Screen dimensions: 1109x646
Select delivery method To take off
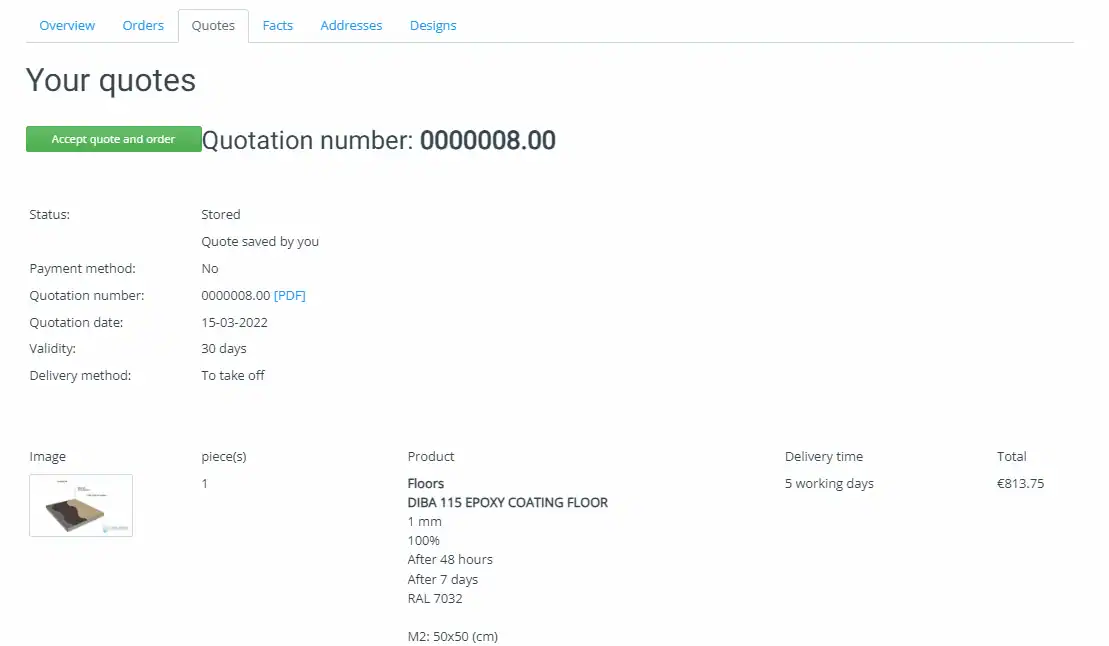point(233,375)
